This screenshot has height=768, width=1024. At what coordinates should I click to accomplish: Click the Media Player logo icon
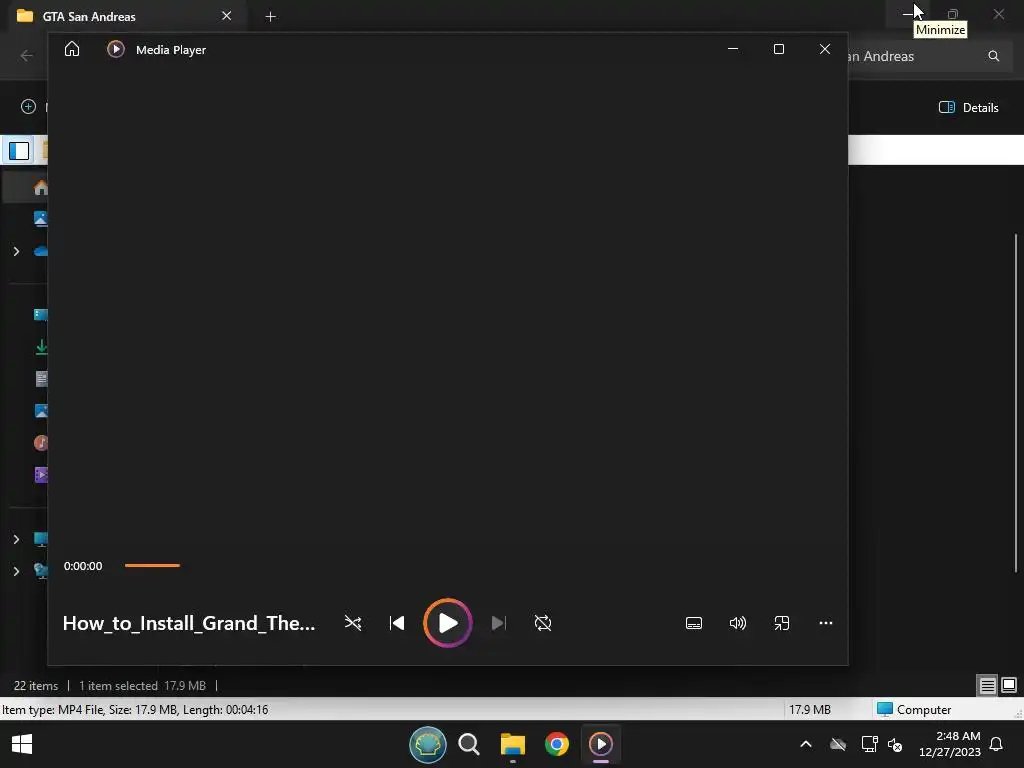pos(116,50)
